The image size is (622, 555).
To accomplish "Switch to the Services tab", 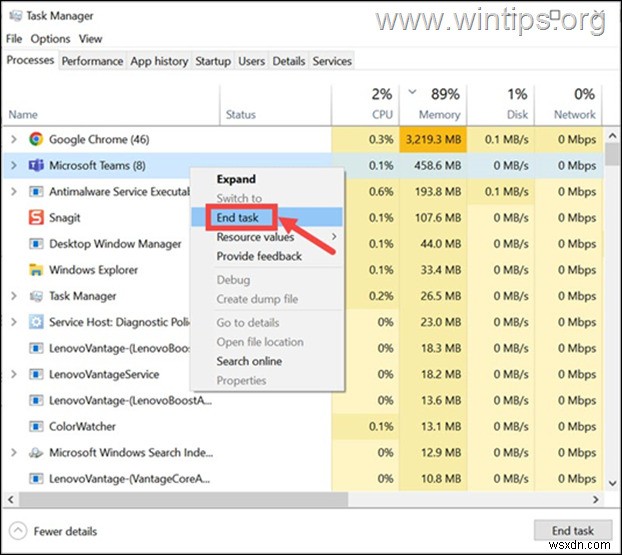I will (x=332, y=61).
